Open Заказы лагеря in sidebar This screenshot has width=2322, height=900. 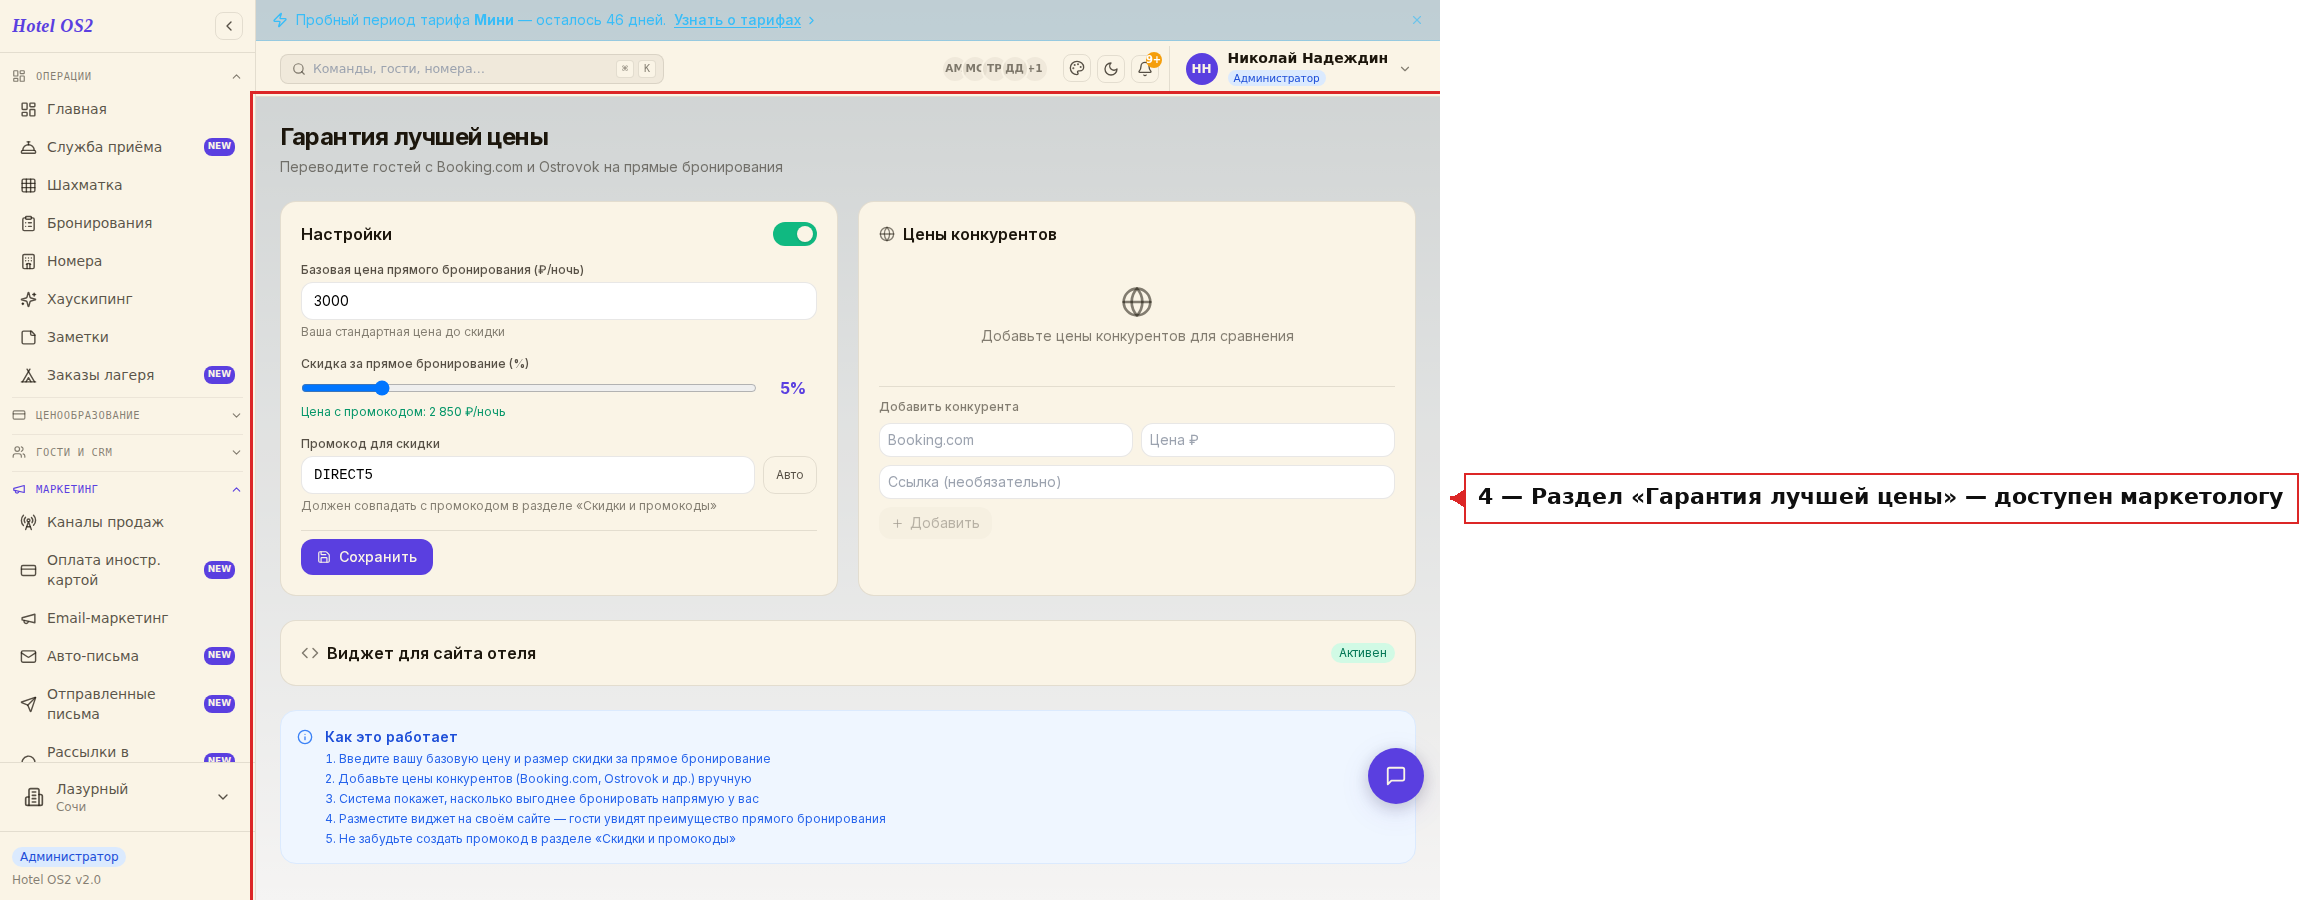click(127, 375)
